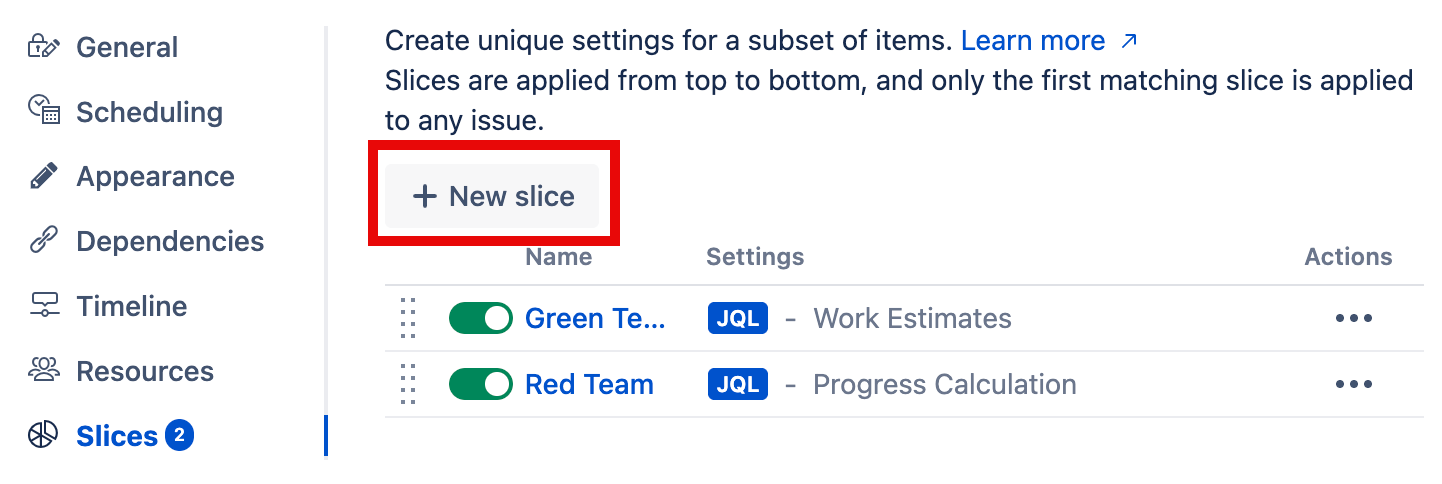Click the Appearance pencil icon
The height and width of the screenshot is (484, 1442).
tap(44, 177)
